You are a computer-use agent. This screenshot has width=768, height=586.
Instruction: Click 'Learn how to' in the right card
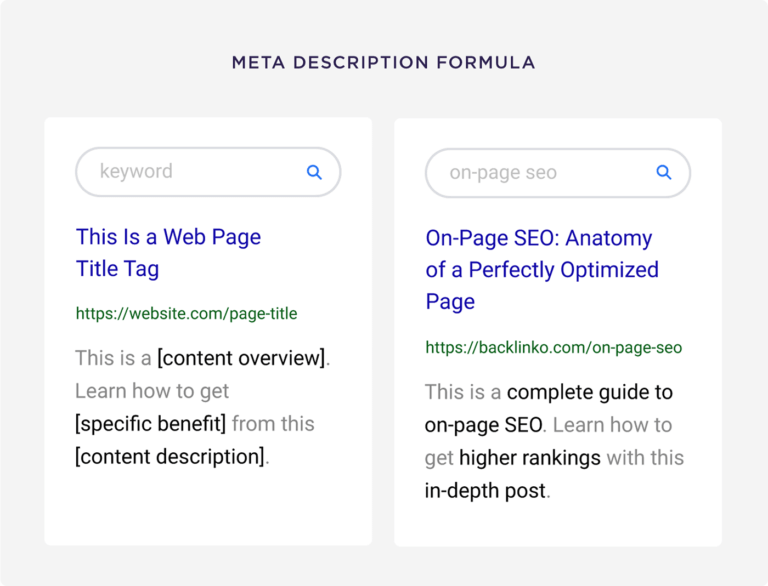(x=612, y=424)
